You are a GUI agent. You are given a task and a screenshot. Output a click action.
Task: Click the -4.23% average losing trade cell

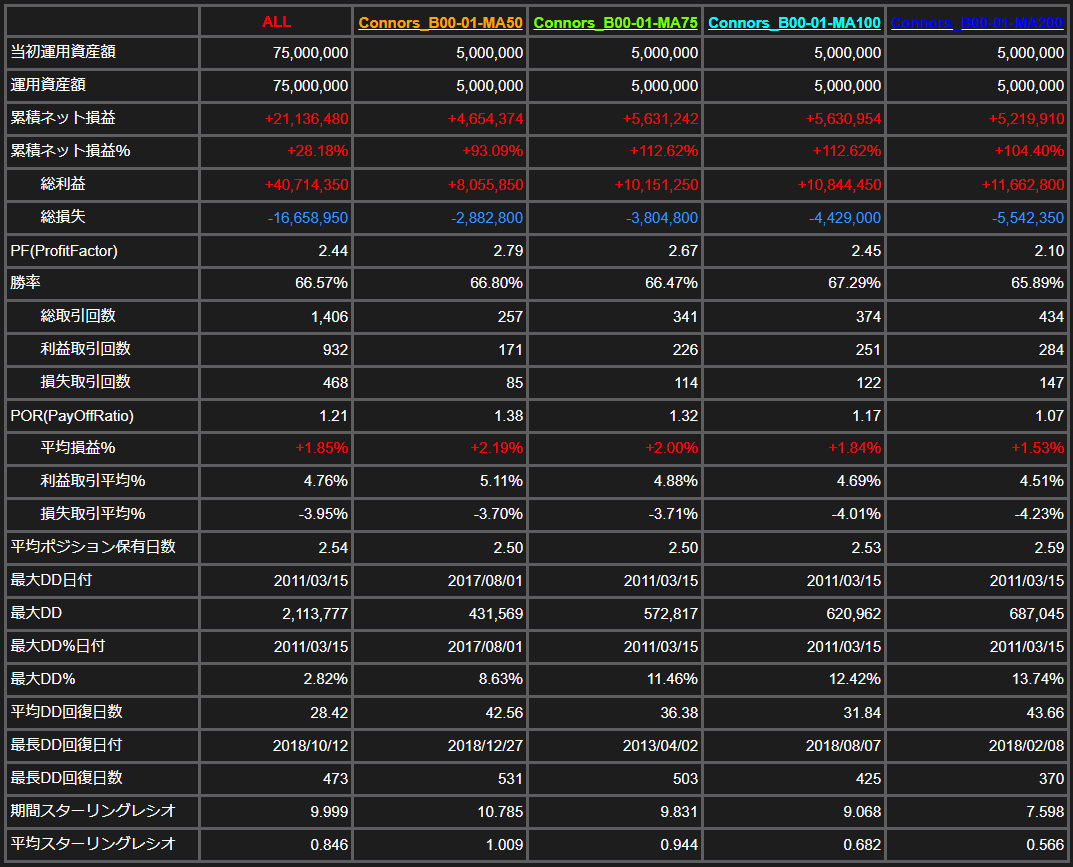point(1039,514)
